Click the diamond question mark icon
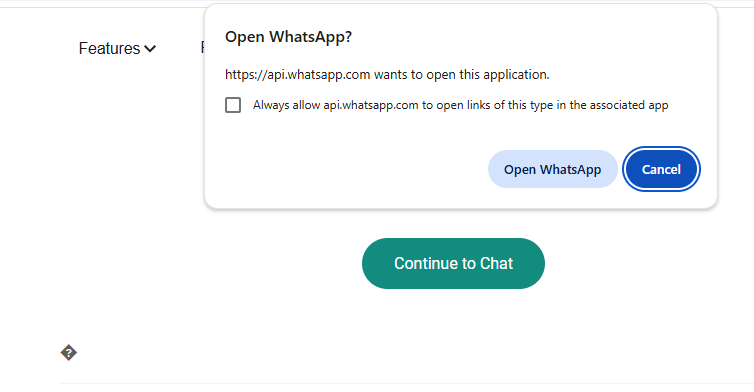754x392 pixels. (x=69, y=353)
